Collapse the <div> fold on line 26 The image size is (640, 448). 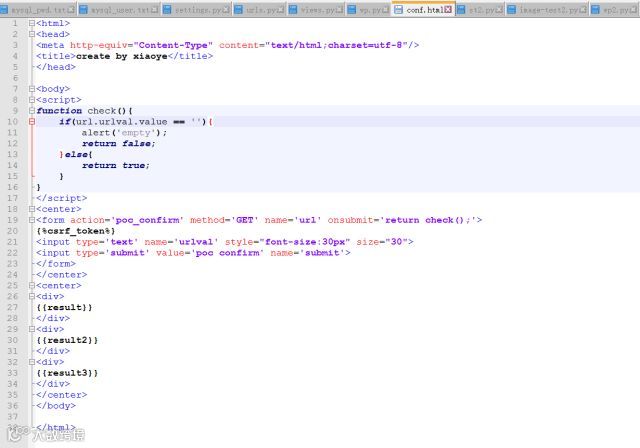[x=32, y=296]
